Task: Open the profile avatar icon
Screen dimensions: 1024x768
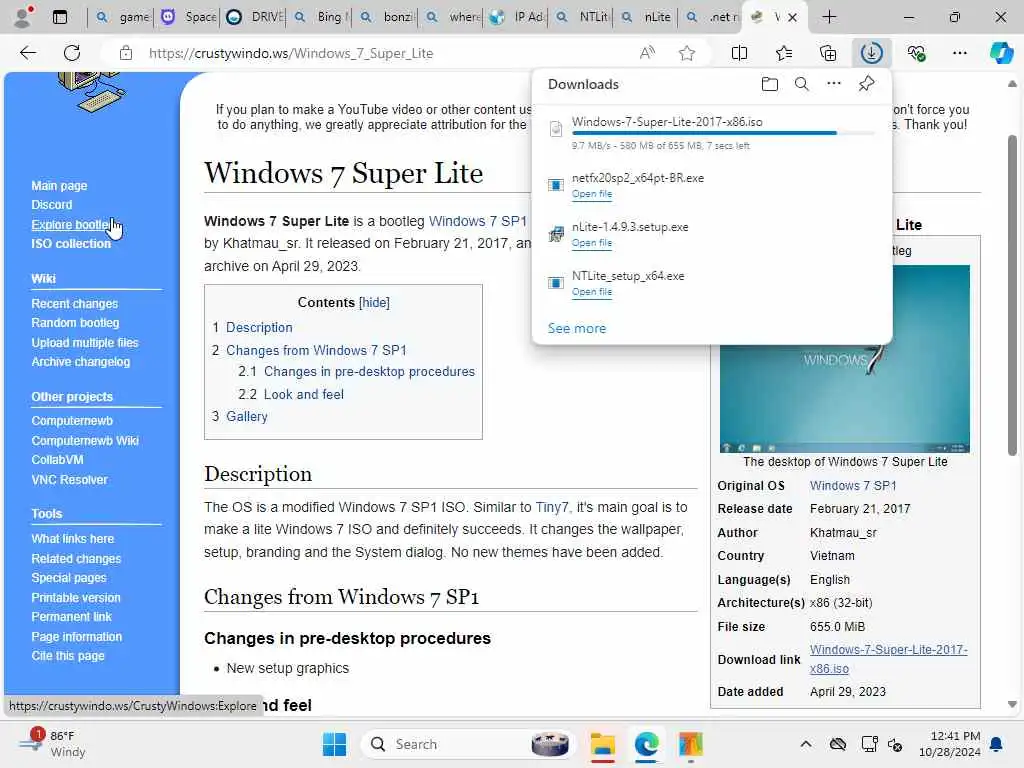Action: [x=23, y=16]
